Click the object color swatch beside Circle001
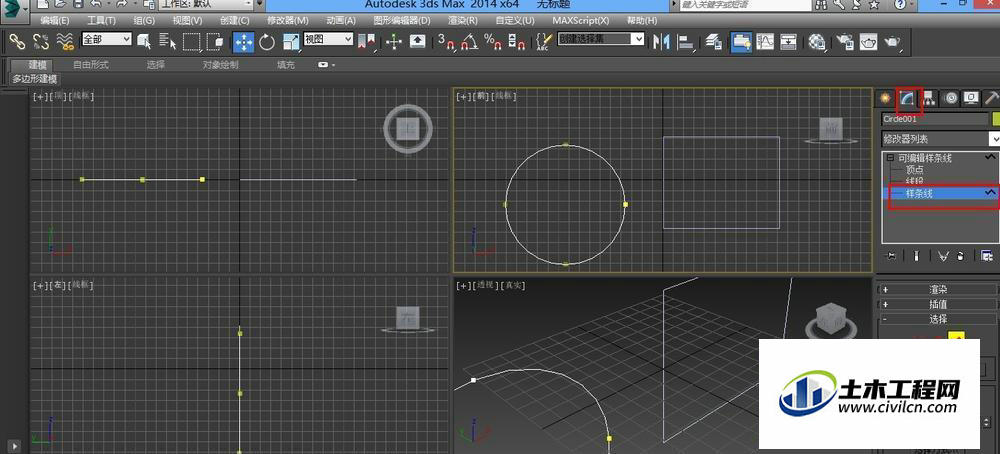The image size is (1000, 454). point(996,119)
